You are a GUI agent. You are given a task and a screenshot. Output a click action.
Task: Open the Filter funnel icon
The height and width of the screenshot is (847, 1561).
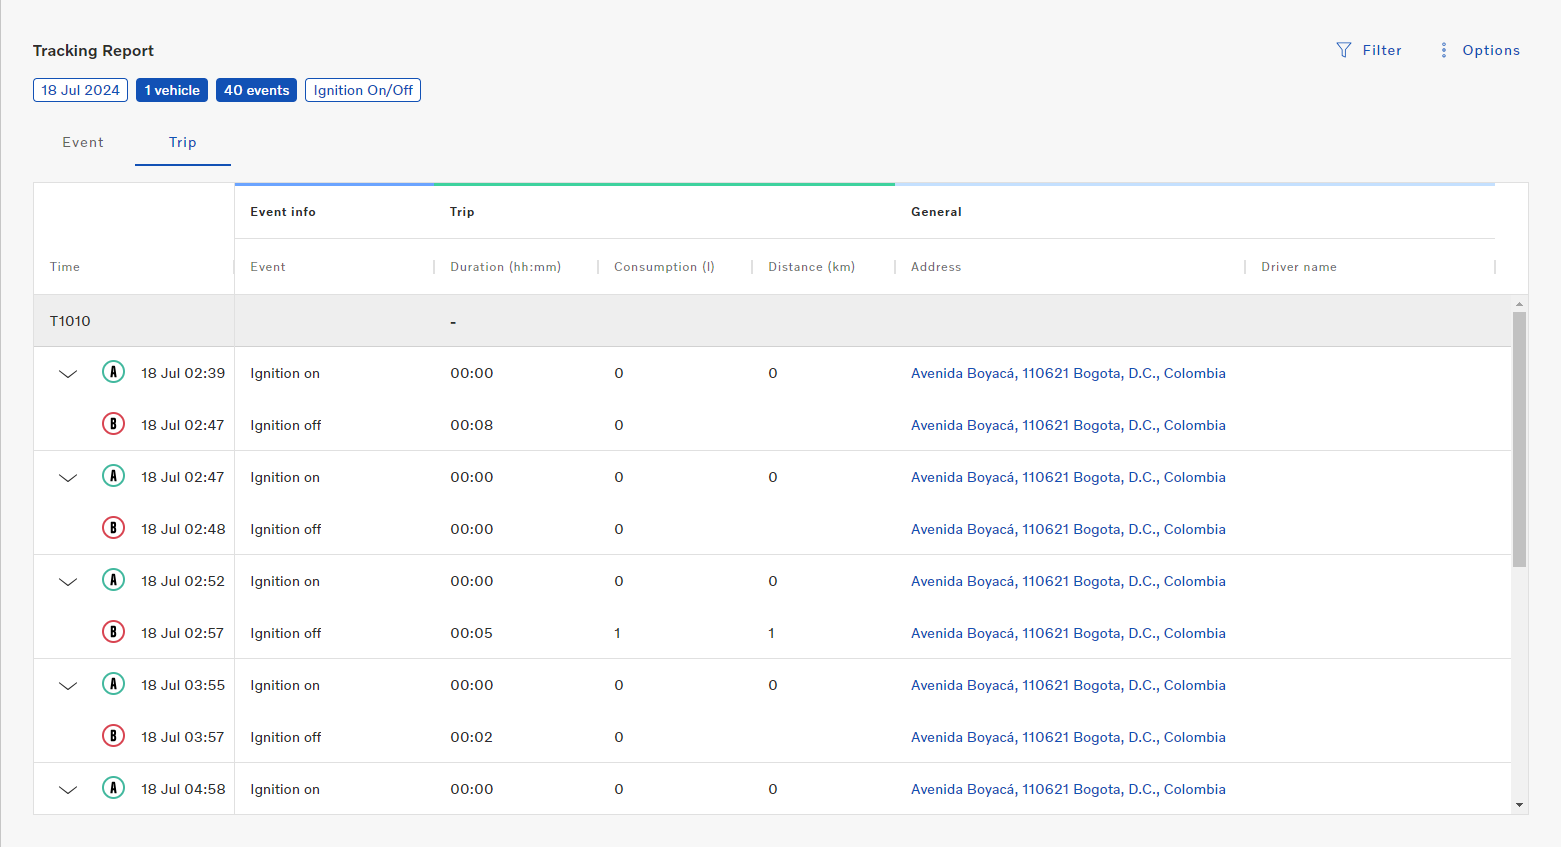pyautogui.click(x=1343, y=50)
